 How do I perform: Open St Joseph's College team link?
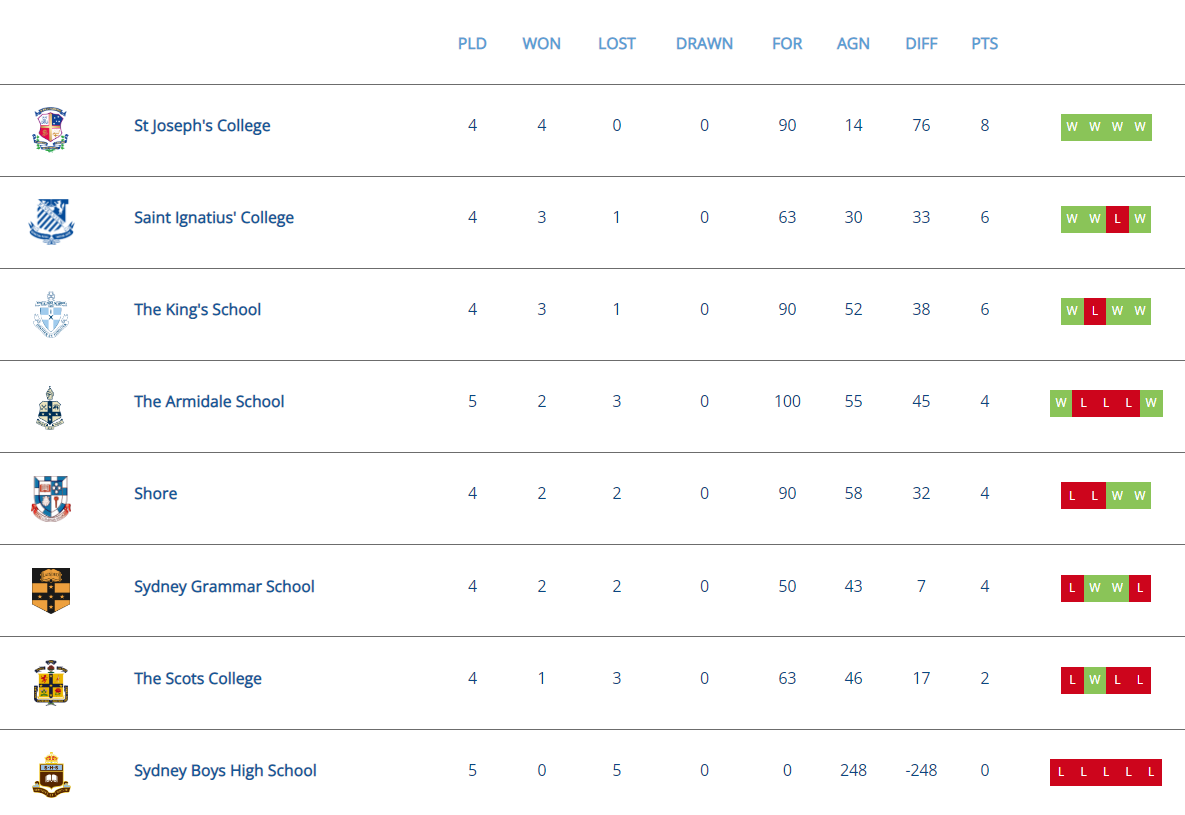point(202,126)
